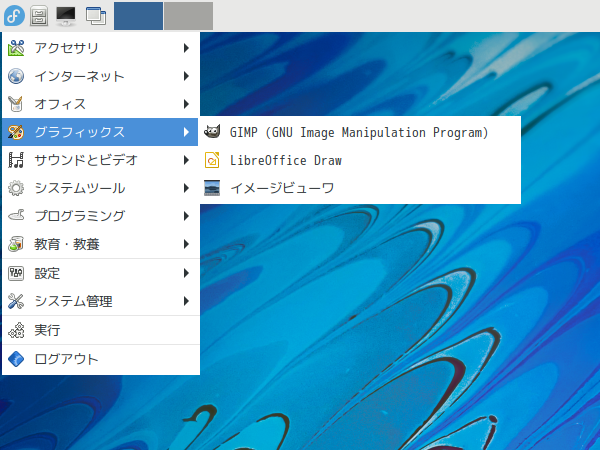The height and width of the screenshot is (450, 600).
Task: Open the システム管理 category label
Action: click(73, 301)
